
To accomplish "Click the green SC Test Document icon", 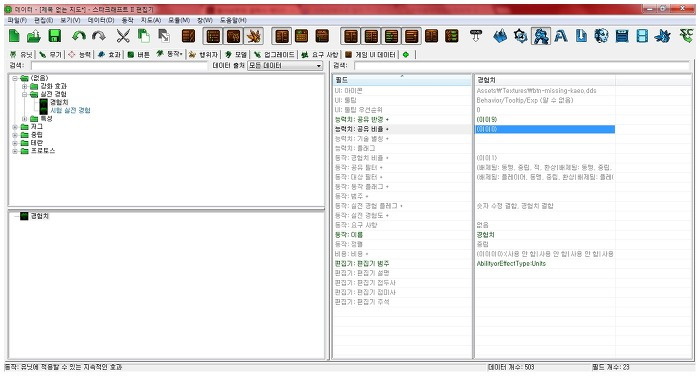I will tap(686, 36).
